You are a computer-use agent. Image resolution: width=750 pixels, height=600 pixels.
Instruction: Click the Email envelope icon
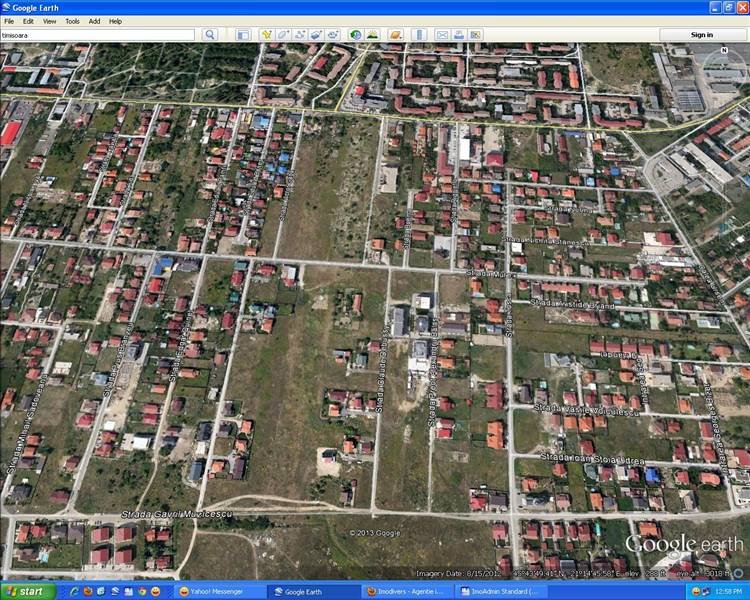441,35
